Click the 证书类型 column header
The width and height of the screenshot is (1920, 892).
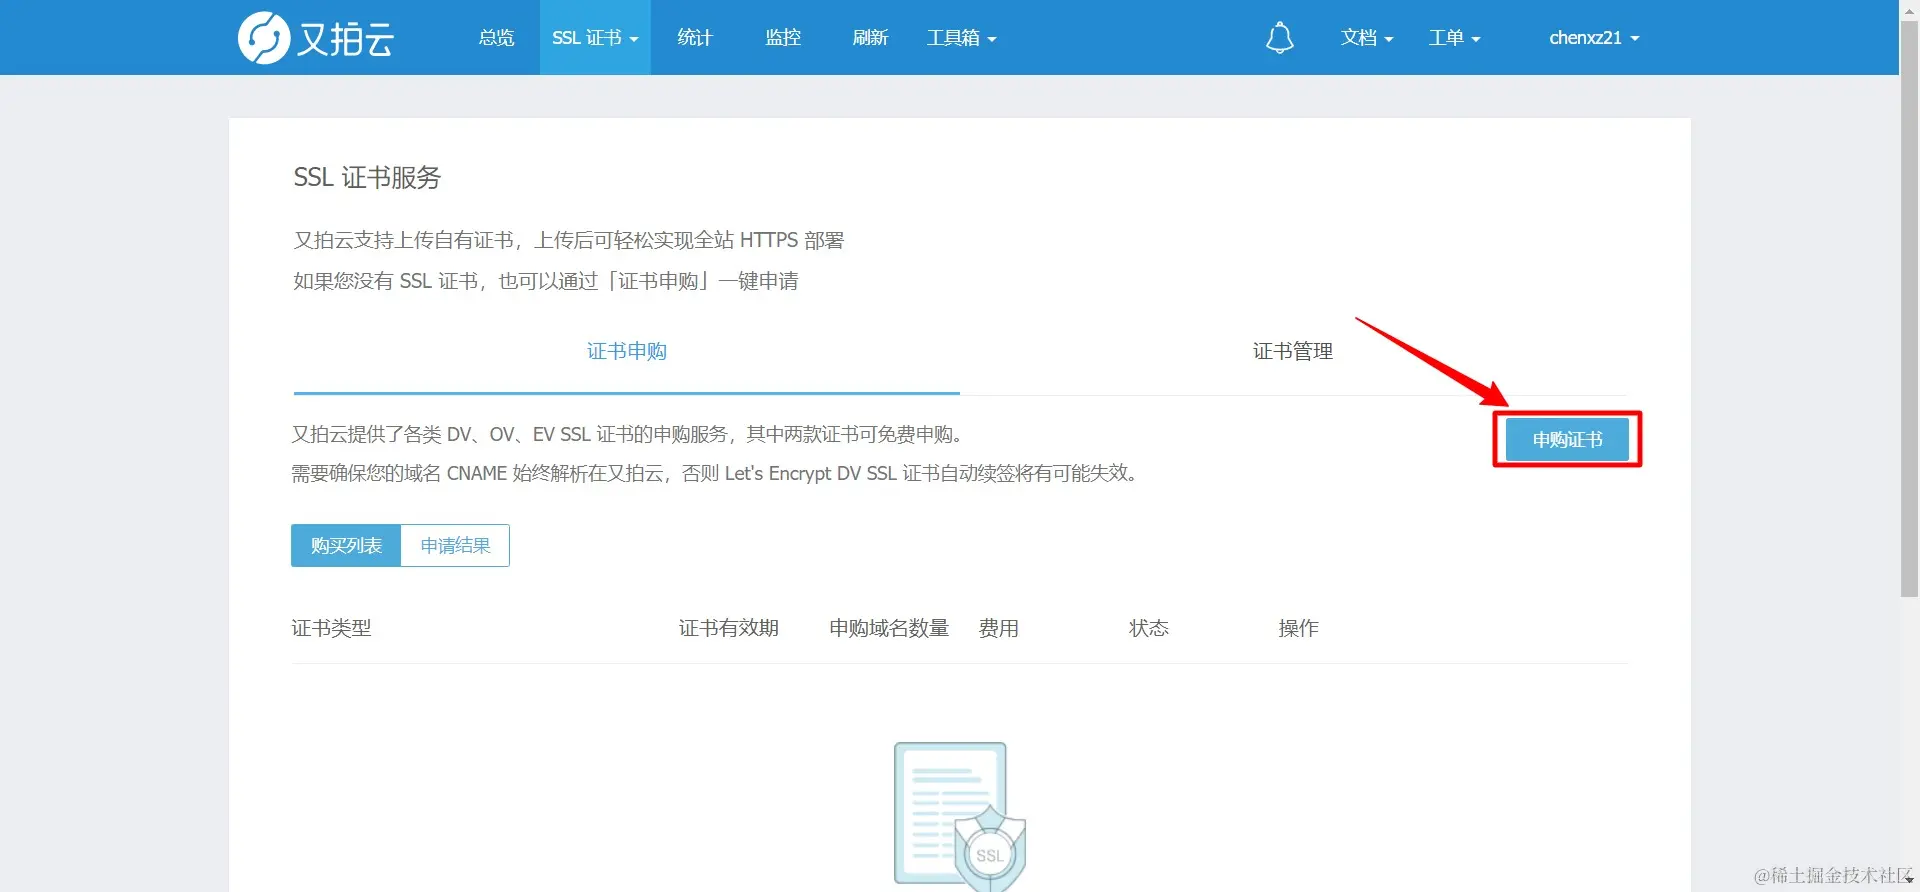coord(331,628)
